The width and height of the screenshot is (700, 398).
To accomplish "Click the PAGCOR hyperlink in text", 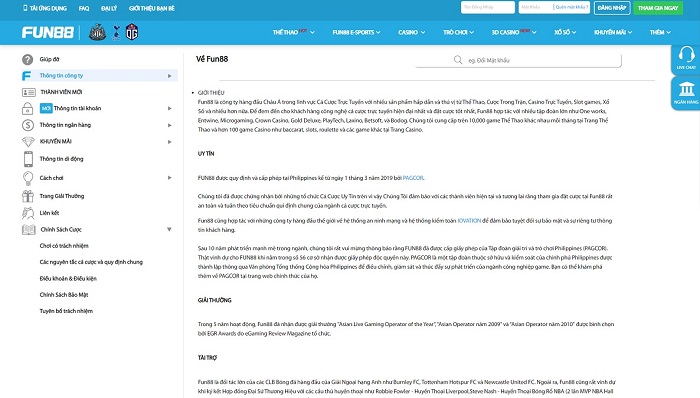I will (413, 178).
